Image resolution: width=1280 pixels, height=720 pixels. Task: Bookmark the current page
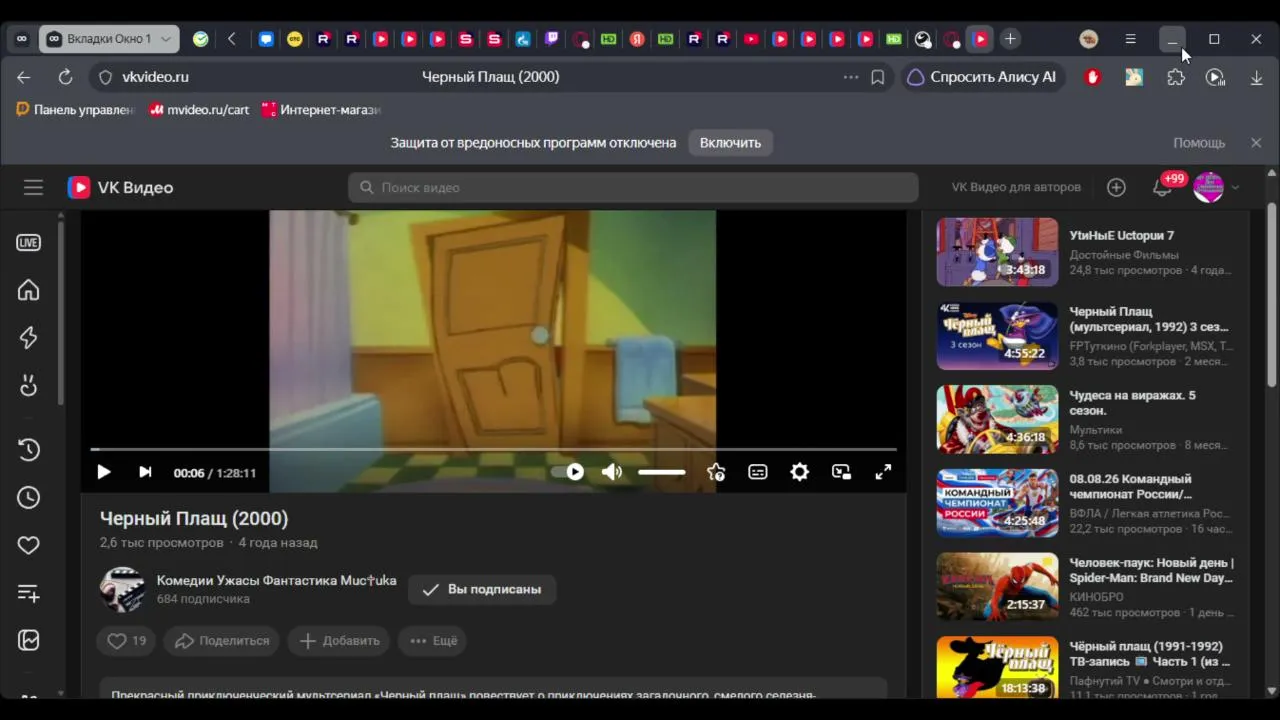(x=878, y=77)
